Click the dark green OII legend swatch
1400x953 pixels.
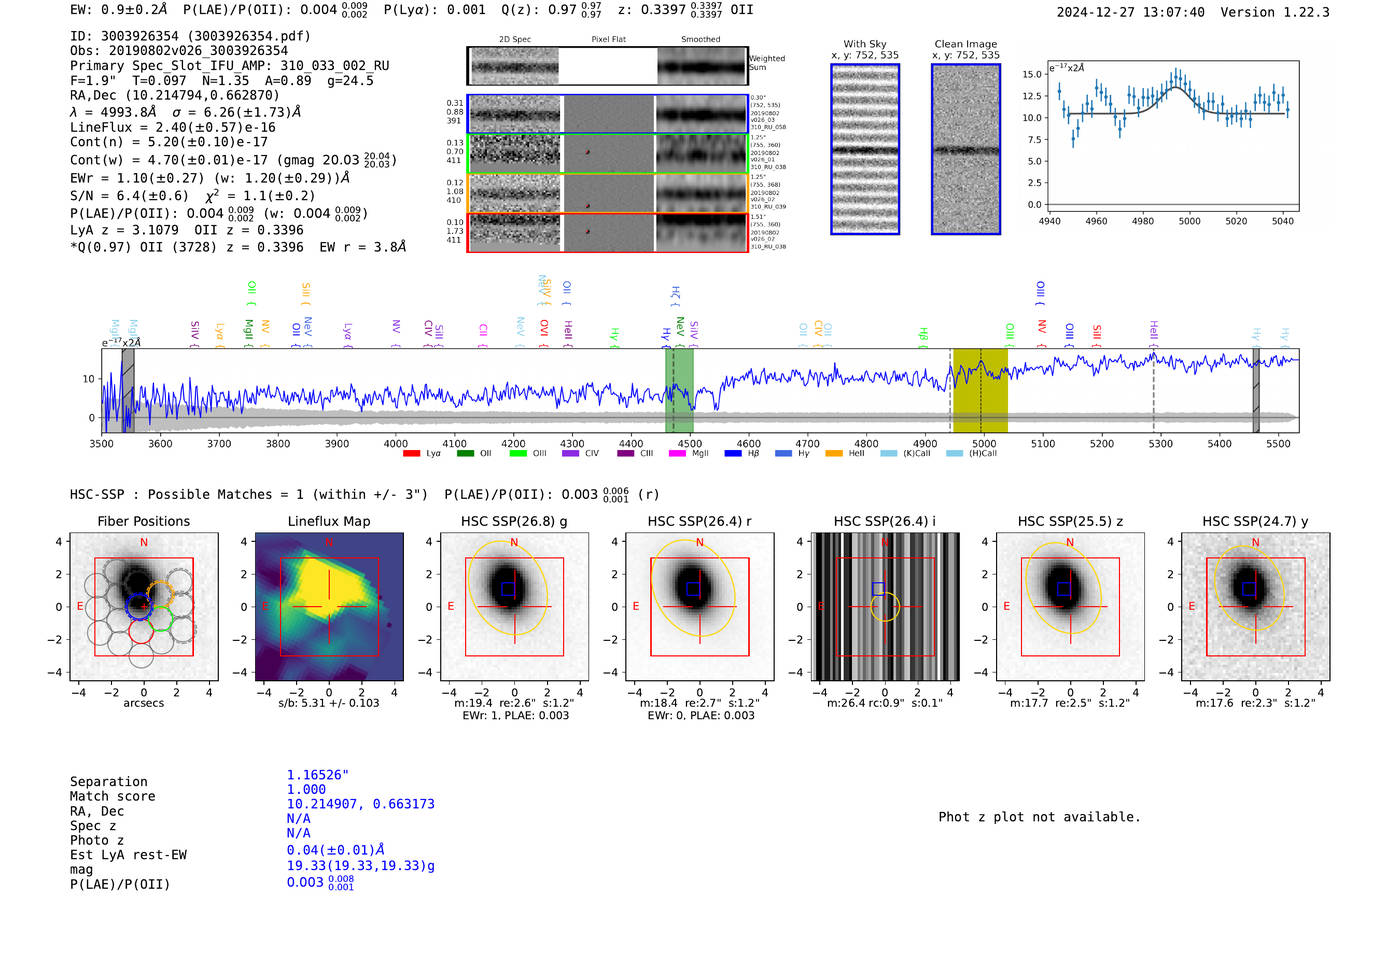pos(465,454)
